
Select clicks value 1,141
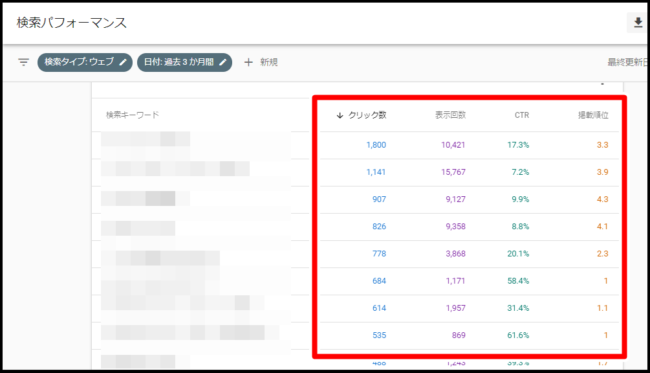[x=376, y=172]
